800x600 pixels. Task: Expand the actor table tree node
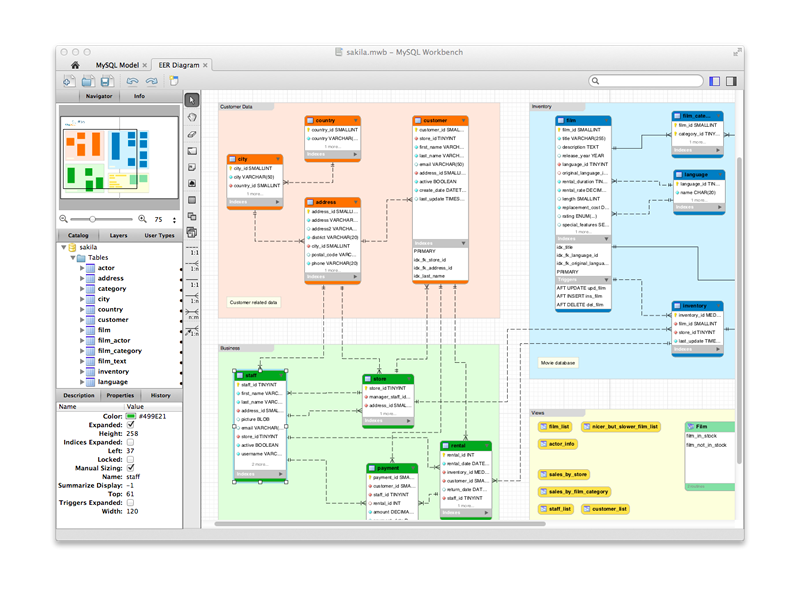[82, 268]
